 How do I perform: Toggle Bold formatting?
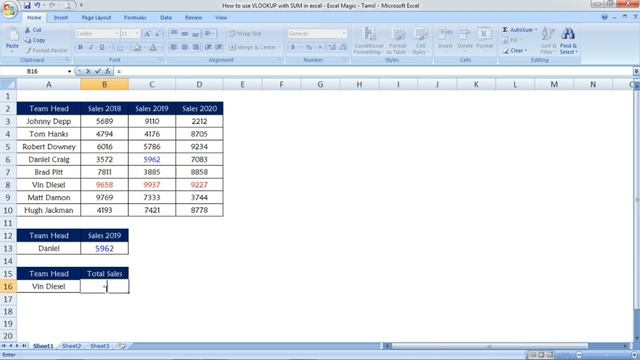pyautogui.click(x=80, y=47)
